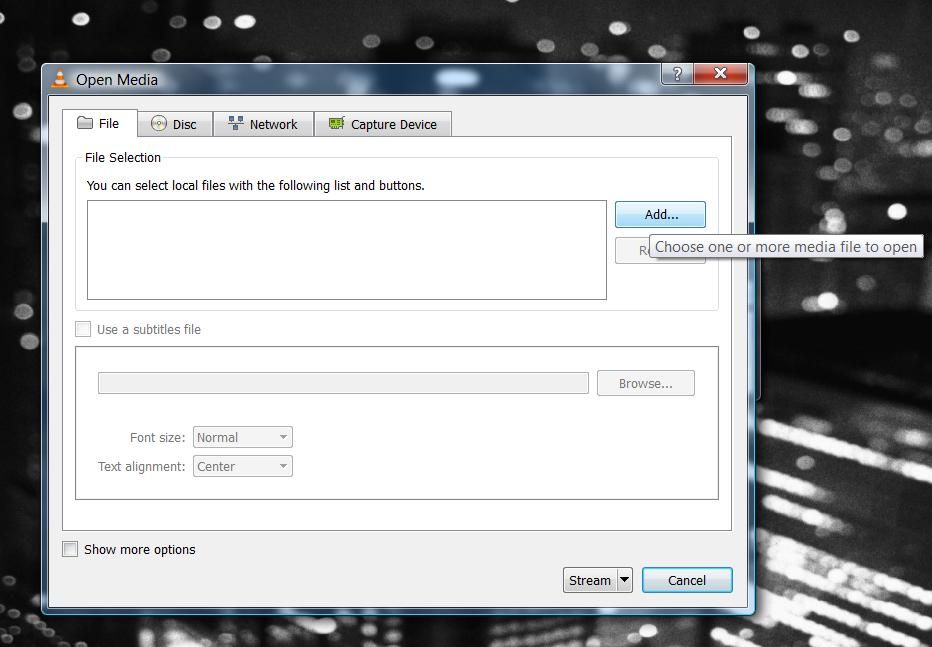The image size is (932, 647).
Task: Open Capture Device tab via its card icon
Action: 337,124
